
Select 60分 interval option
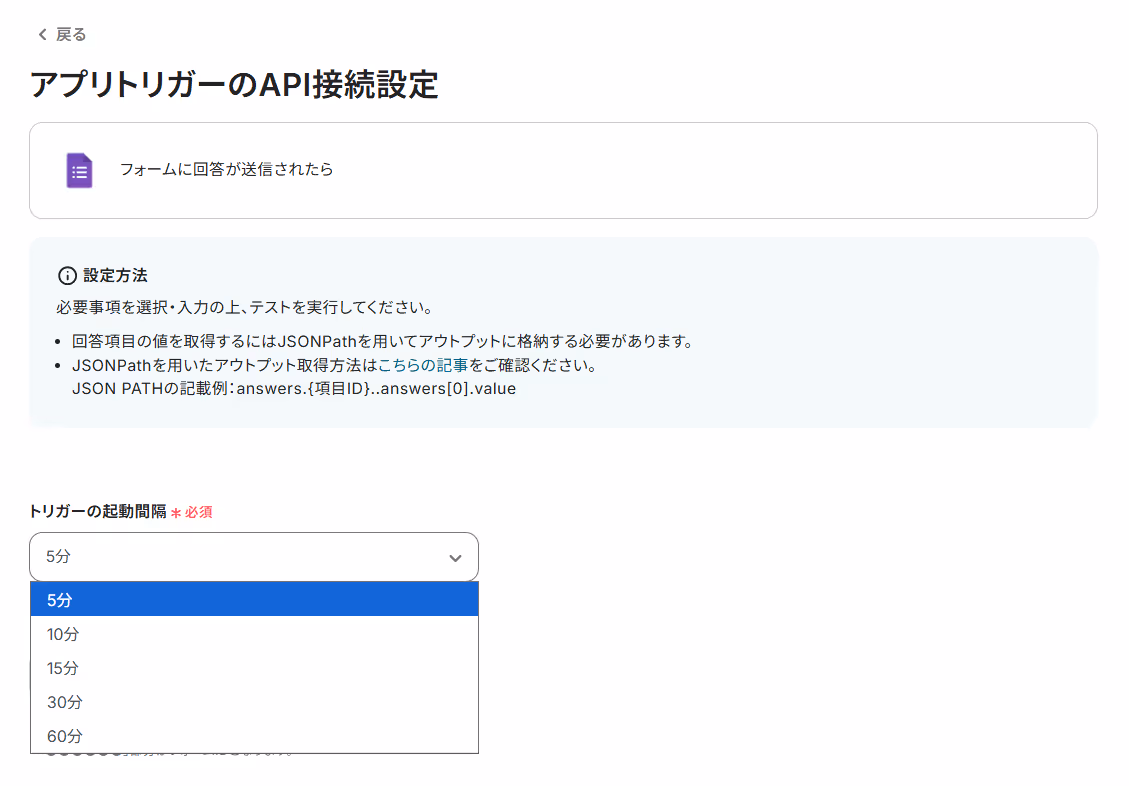[254, 736]
